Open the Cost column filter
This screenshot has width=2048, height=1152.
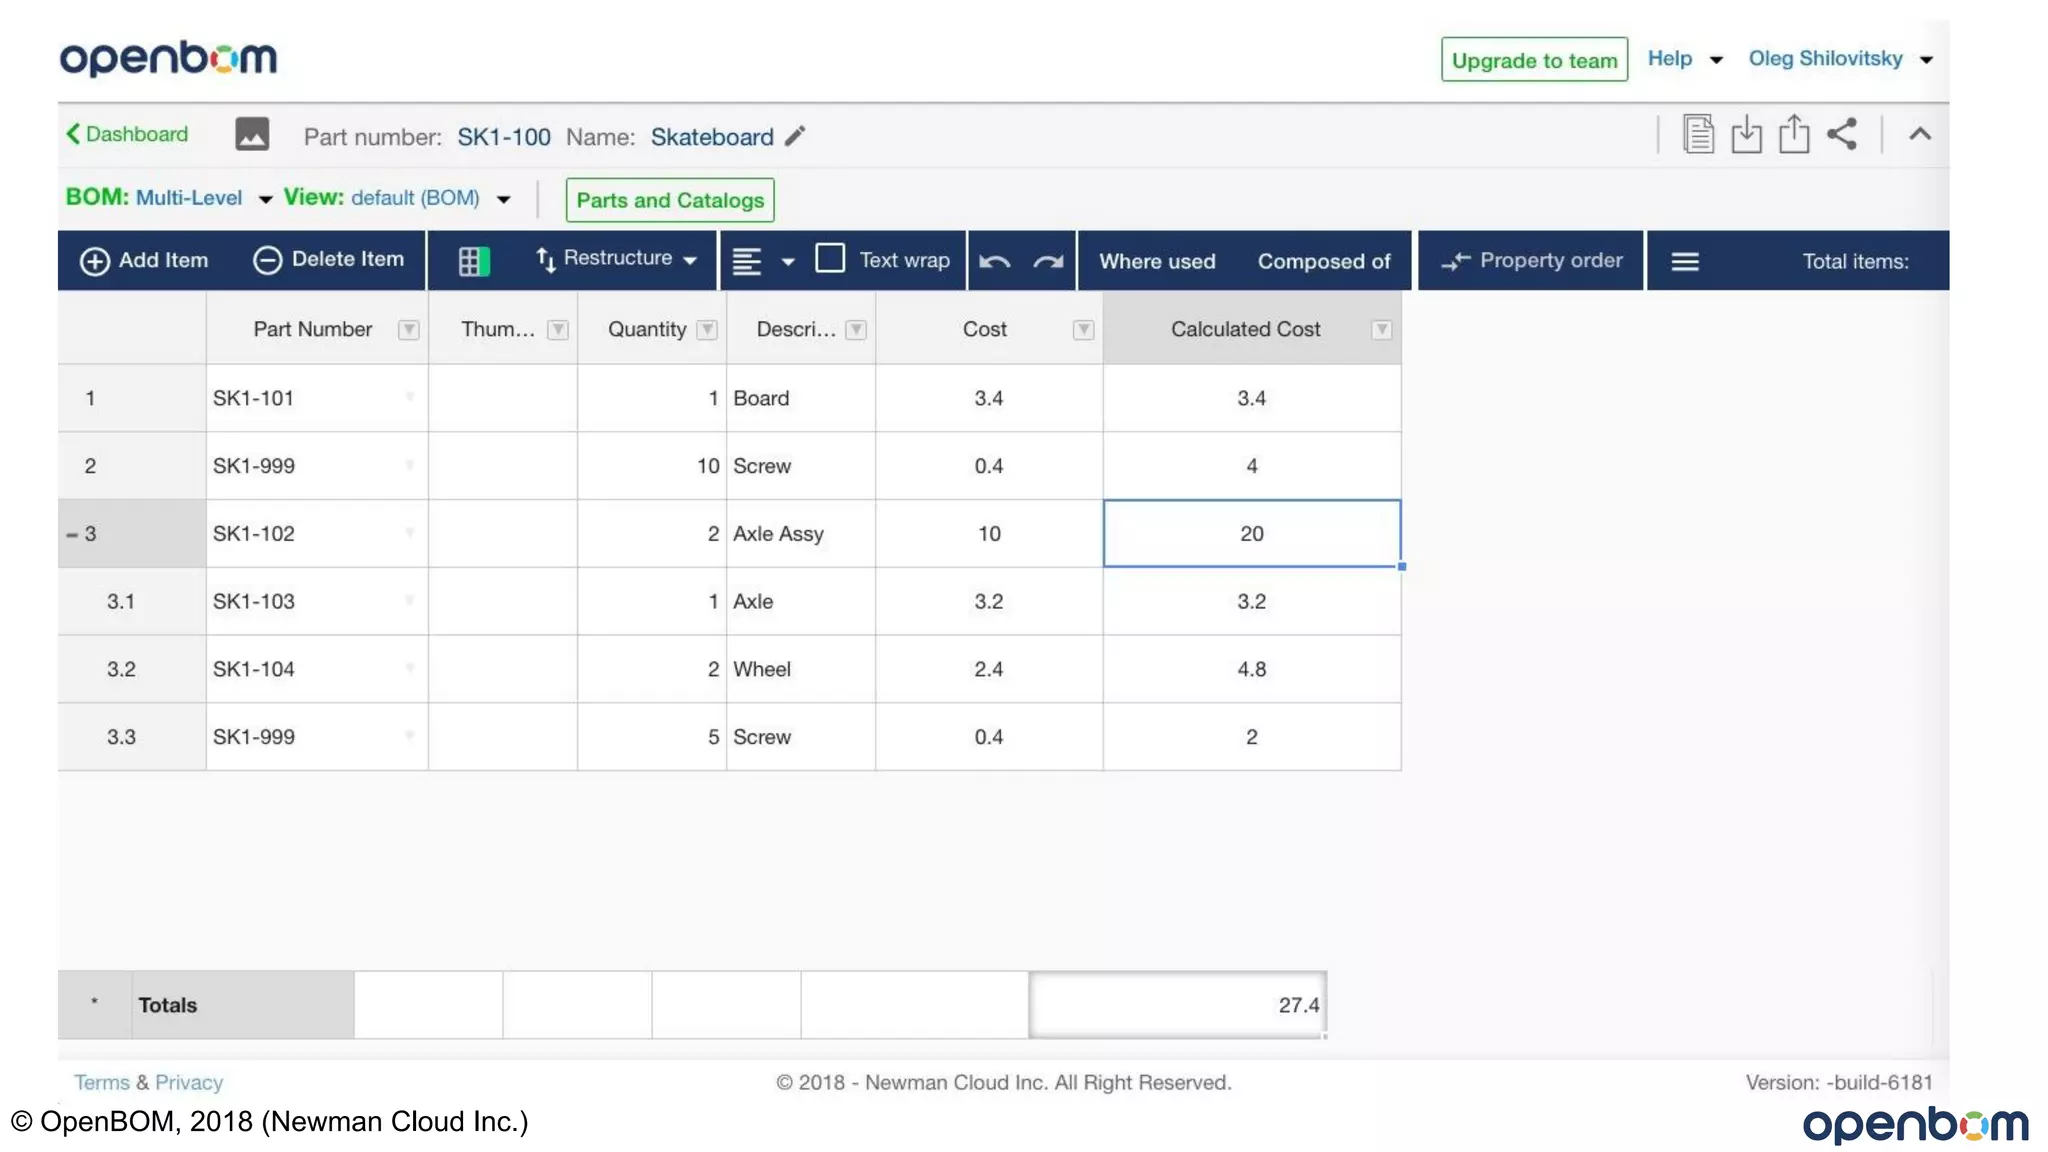1083,330
